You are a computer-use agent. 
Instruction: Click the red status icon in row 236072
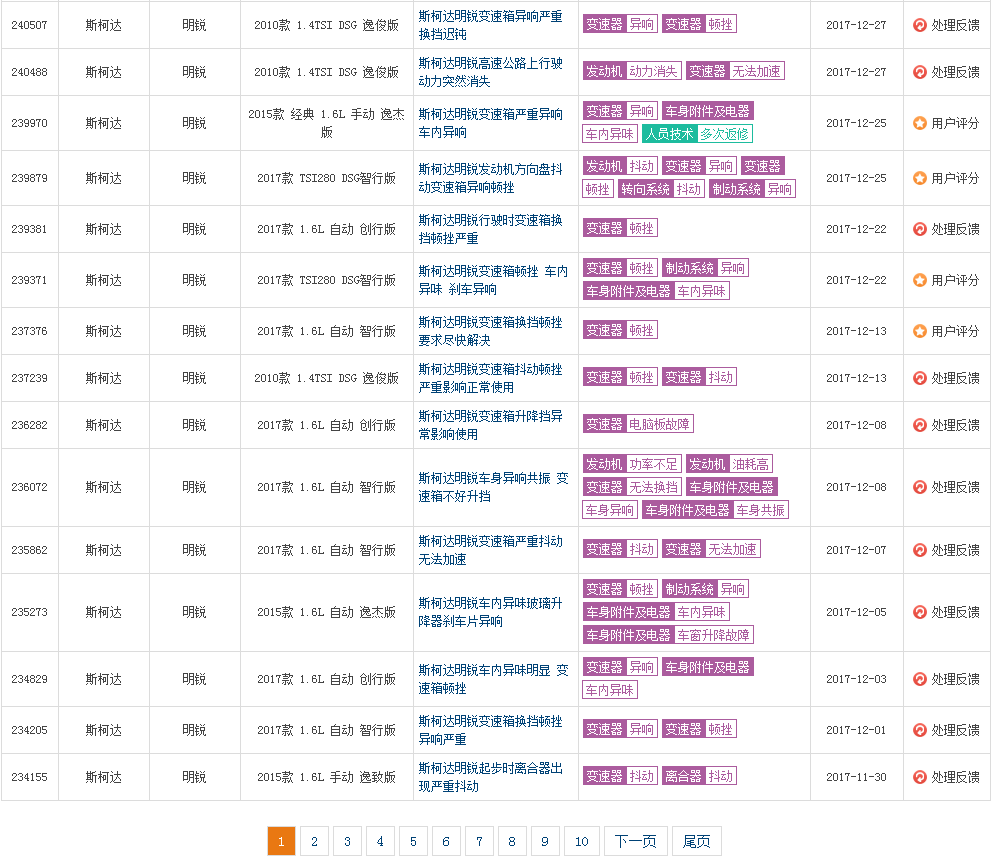click(920, 487)
